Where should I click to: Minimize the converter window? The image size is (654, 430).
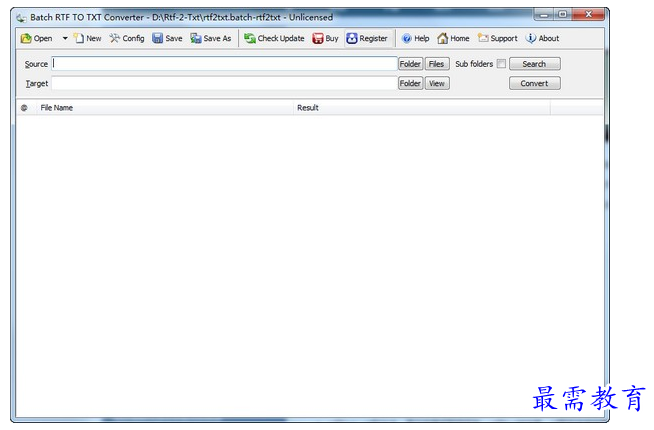pyautogui.click(x=543, y=15)
